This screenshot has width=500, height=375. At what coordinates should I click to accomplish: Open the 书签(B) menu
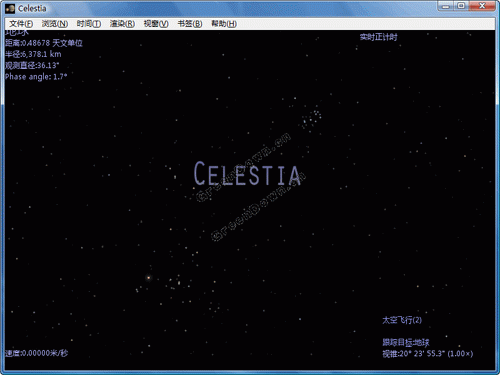point(190,24)
